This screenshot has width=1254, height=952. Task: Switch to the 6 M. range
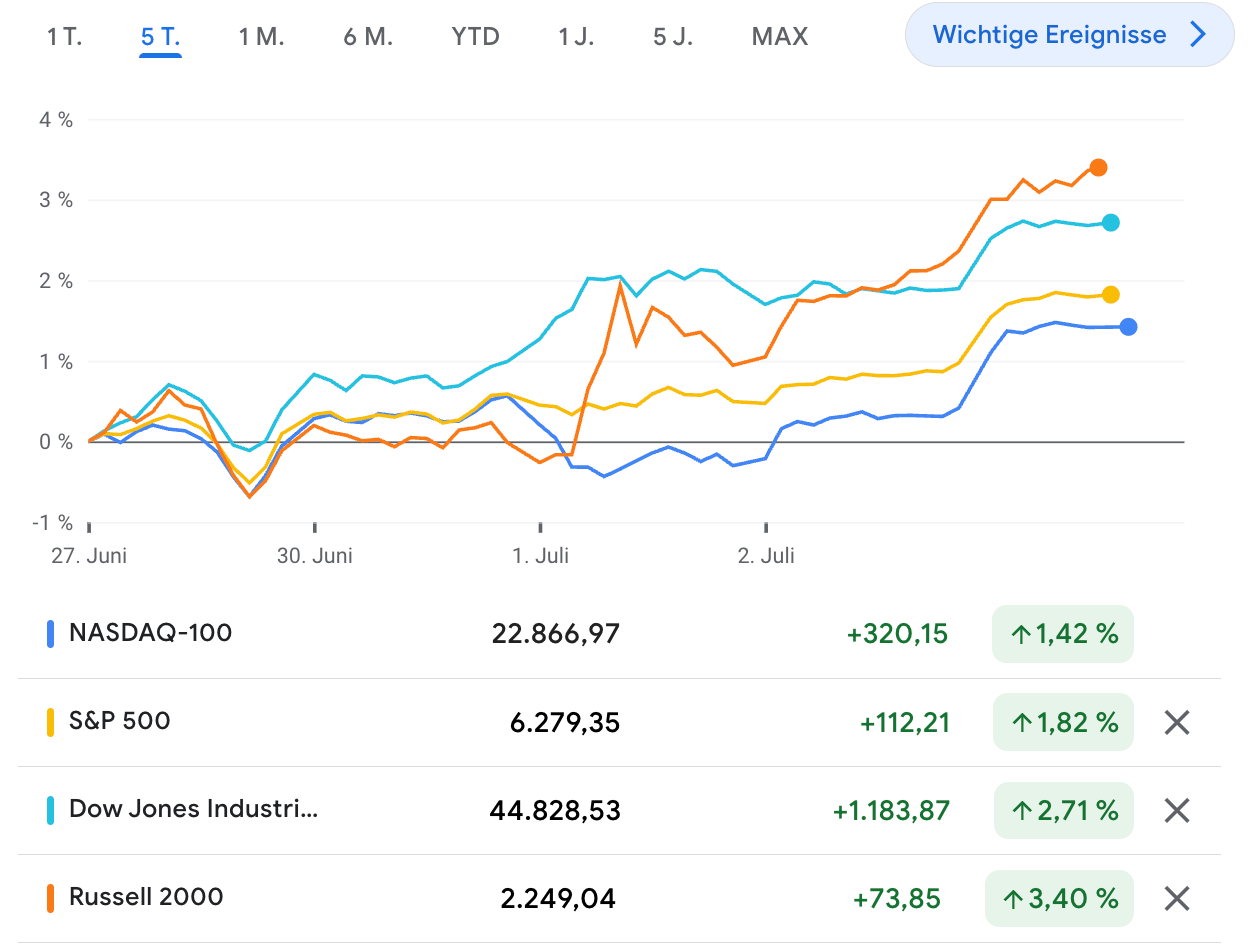368,37
